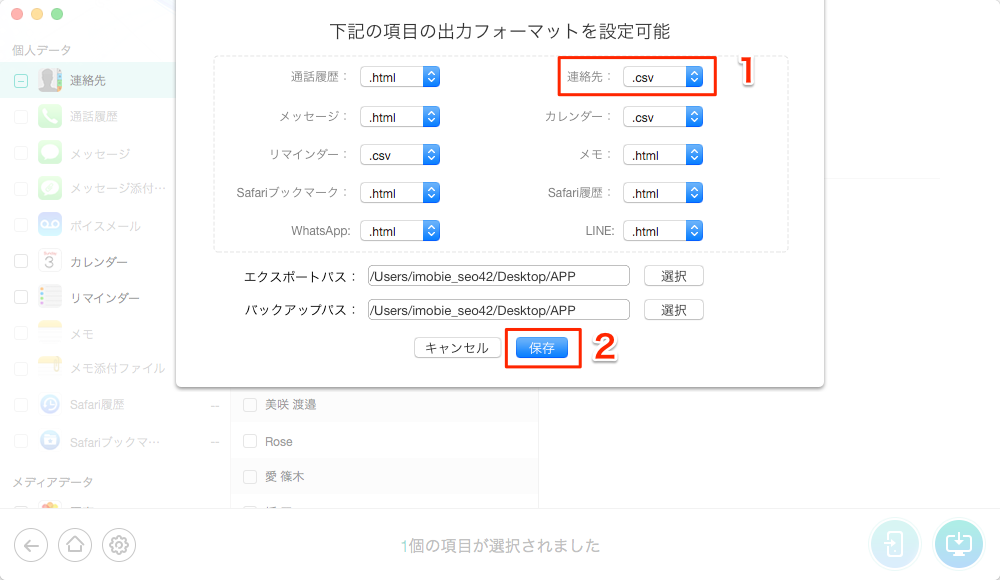The width and height of the screenshot is (1000, 580).
Task: Click the Rose contact name
Action: [x=279, y=442]
